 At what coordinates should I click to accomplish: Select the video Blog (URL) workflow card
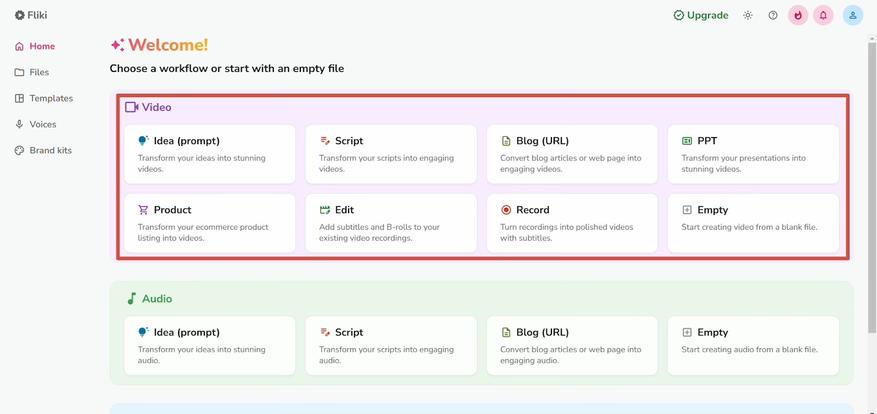coord(572,154)
